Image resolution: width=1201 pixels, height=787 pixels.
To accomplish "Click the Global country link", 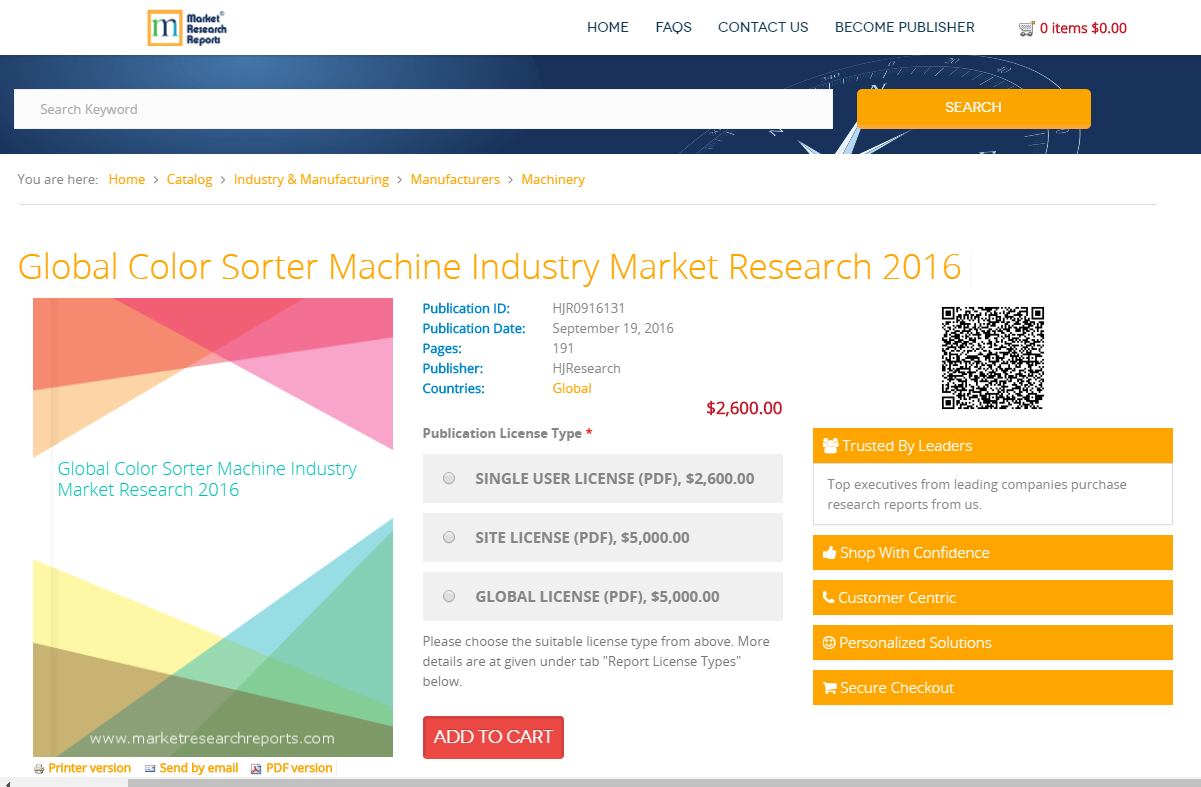I will pyautogui.click(x=572, y=388).
